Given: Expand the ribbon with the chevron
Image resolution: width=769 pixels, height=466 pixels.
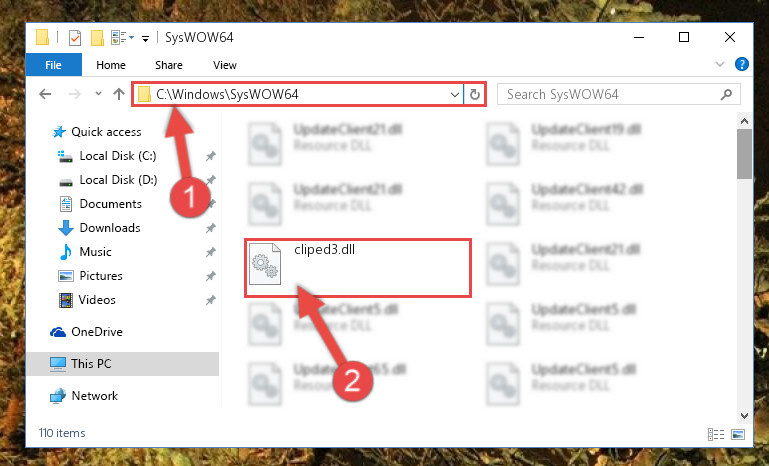Looking at the screenshot, I should point(719,64).
